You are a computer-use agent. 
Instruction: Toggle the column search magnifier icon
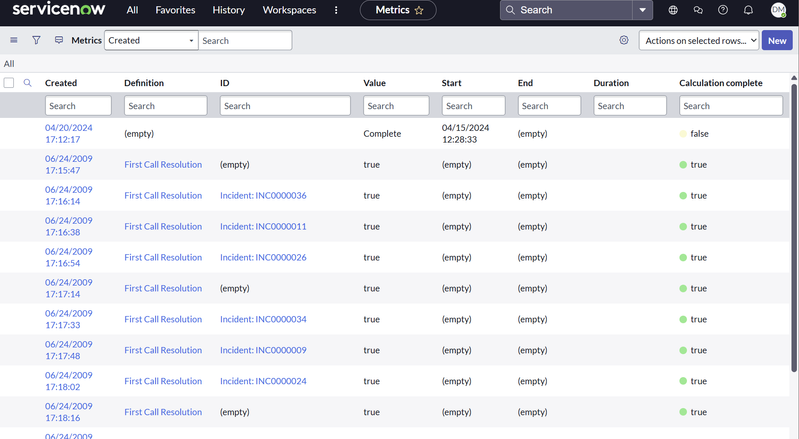point(28,83)
